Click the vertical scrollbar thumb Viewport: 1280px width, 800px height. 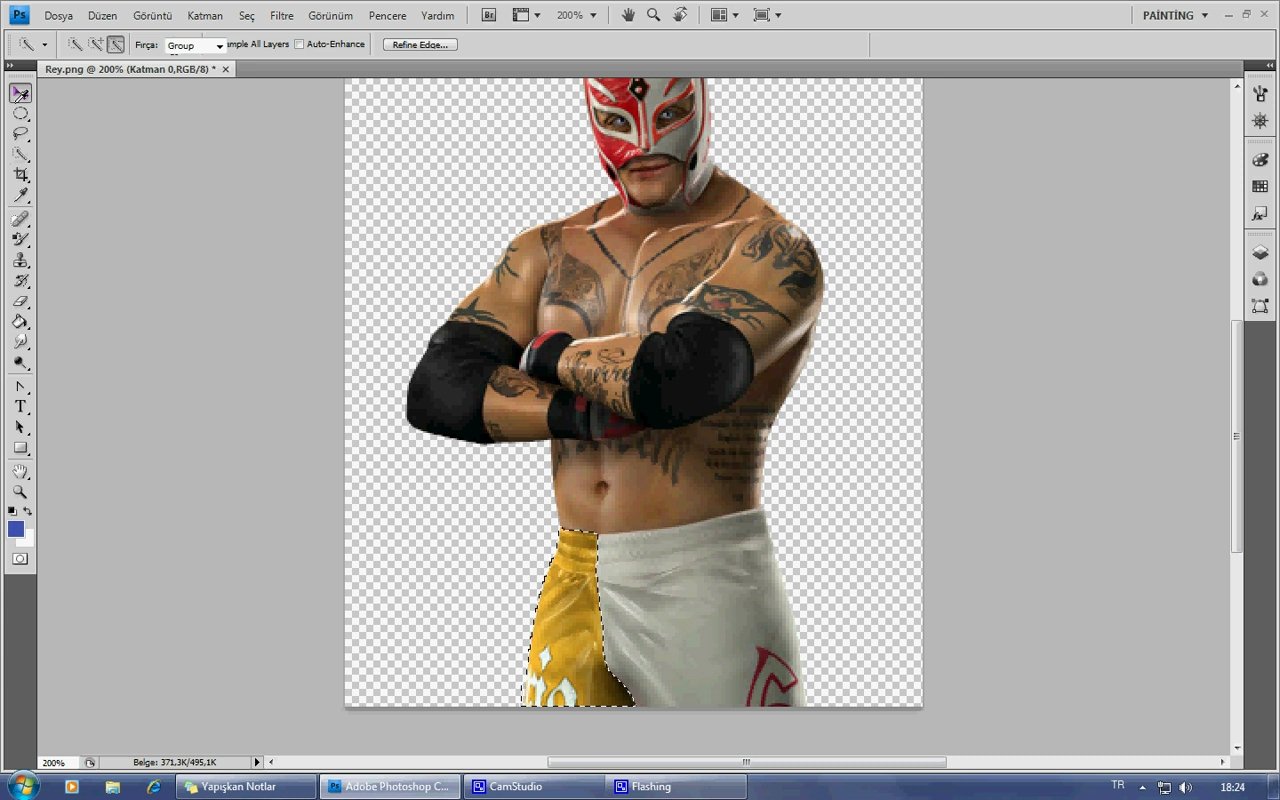(x=1237, y=436)
